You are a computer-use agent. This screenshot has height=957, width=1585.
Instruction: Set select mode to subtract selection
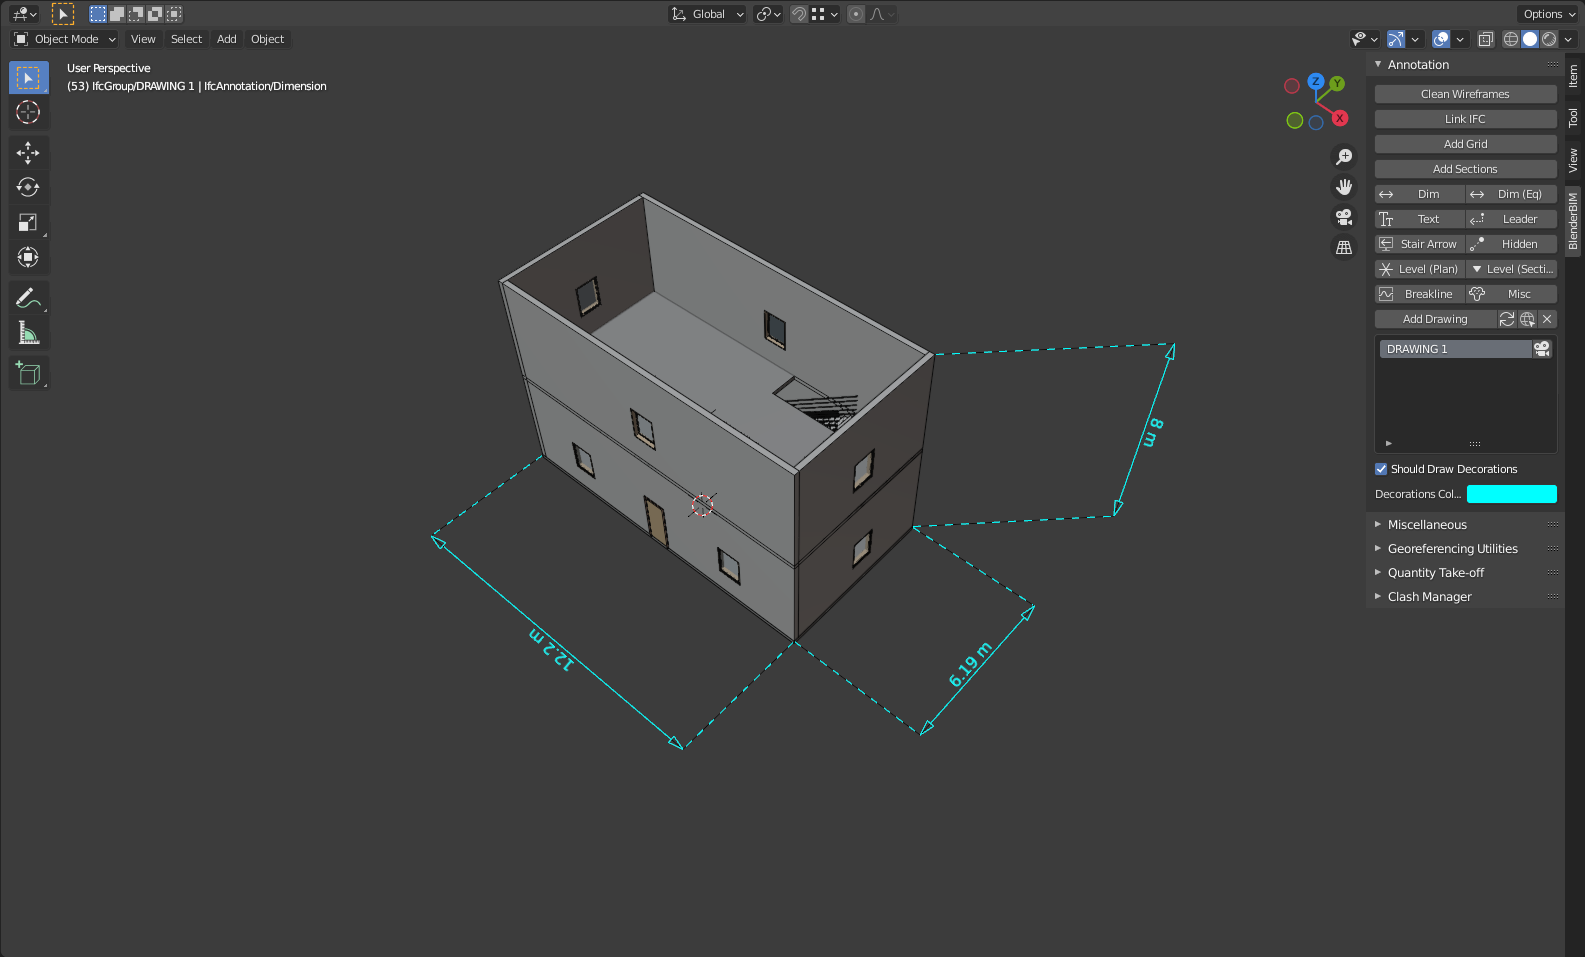pos(136,14)
